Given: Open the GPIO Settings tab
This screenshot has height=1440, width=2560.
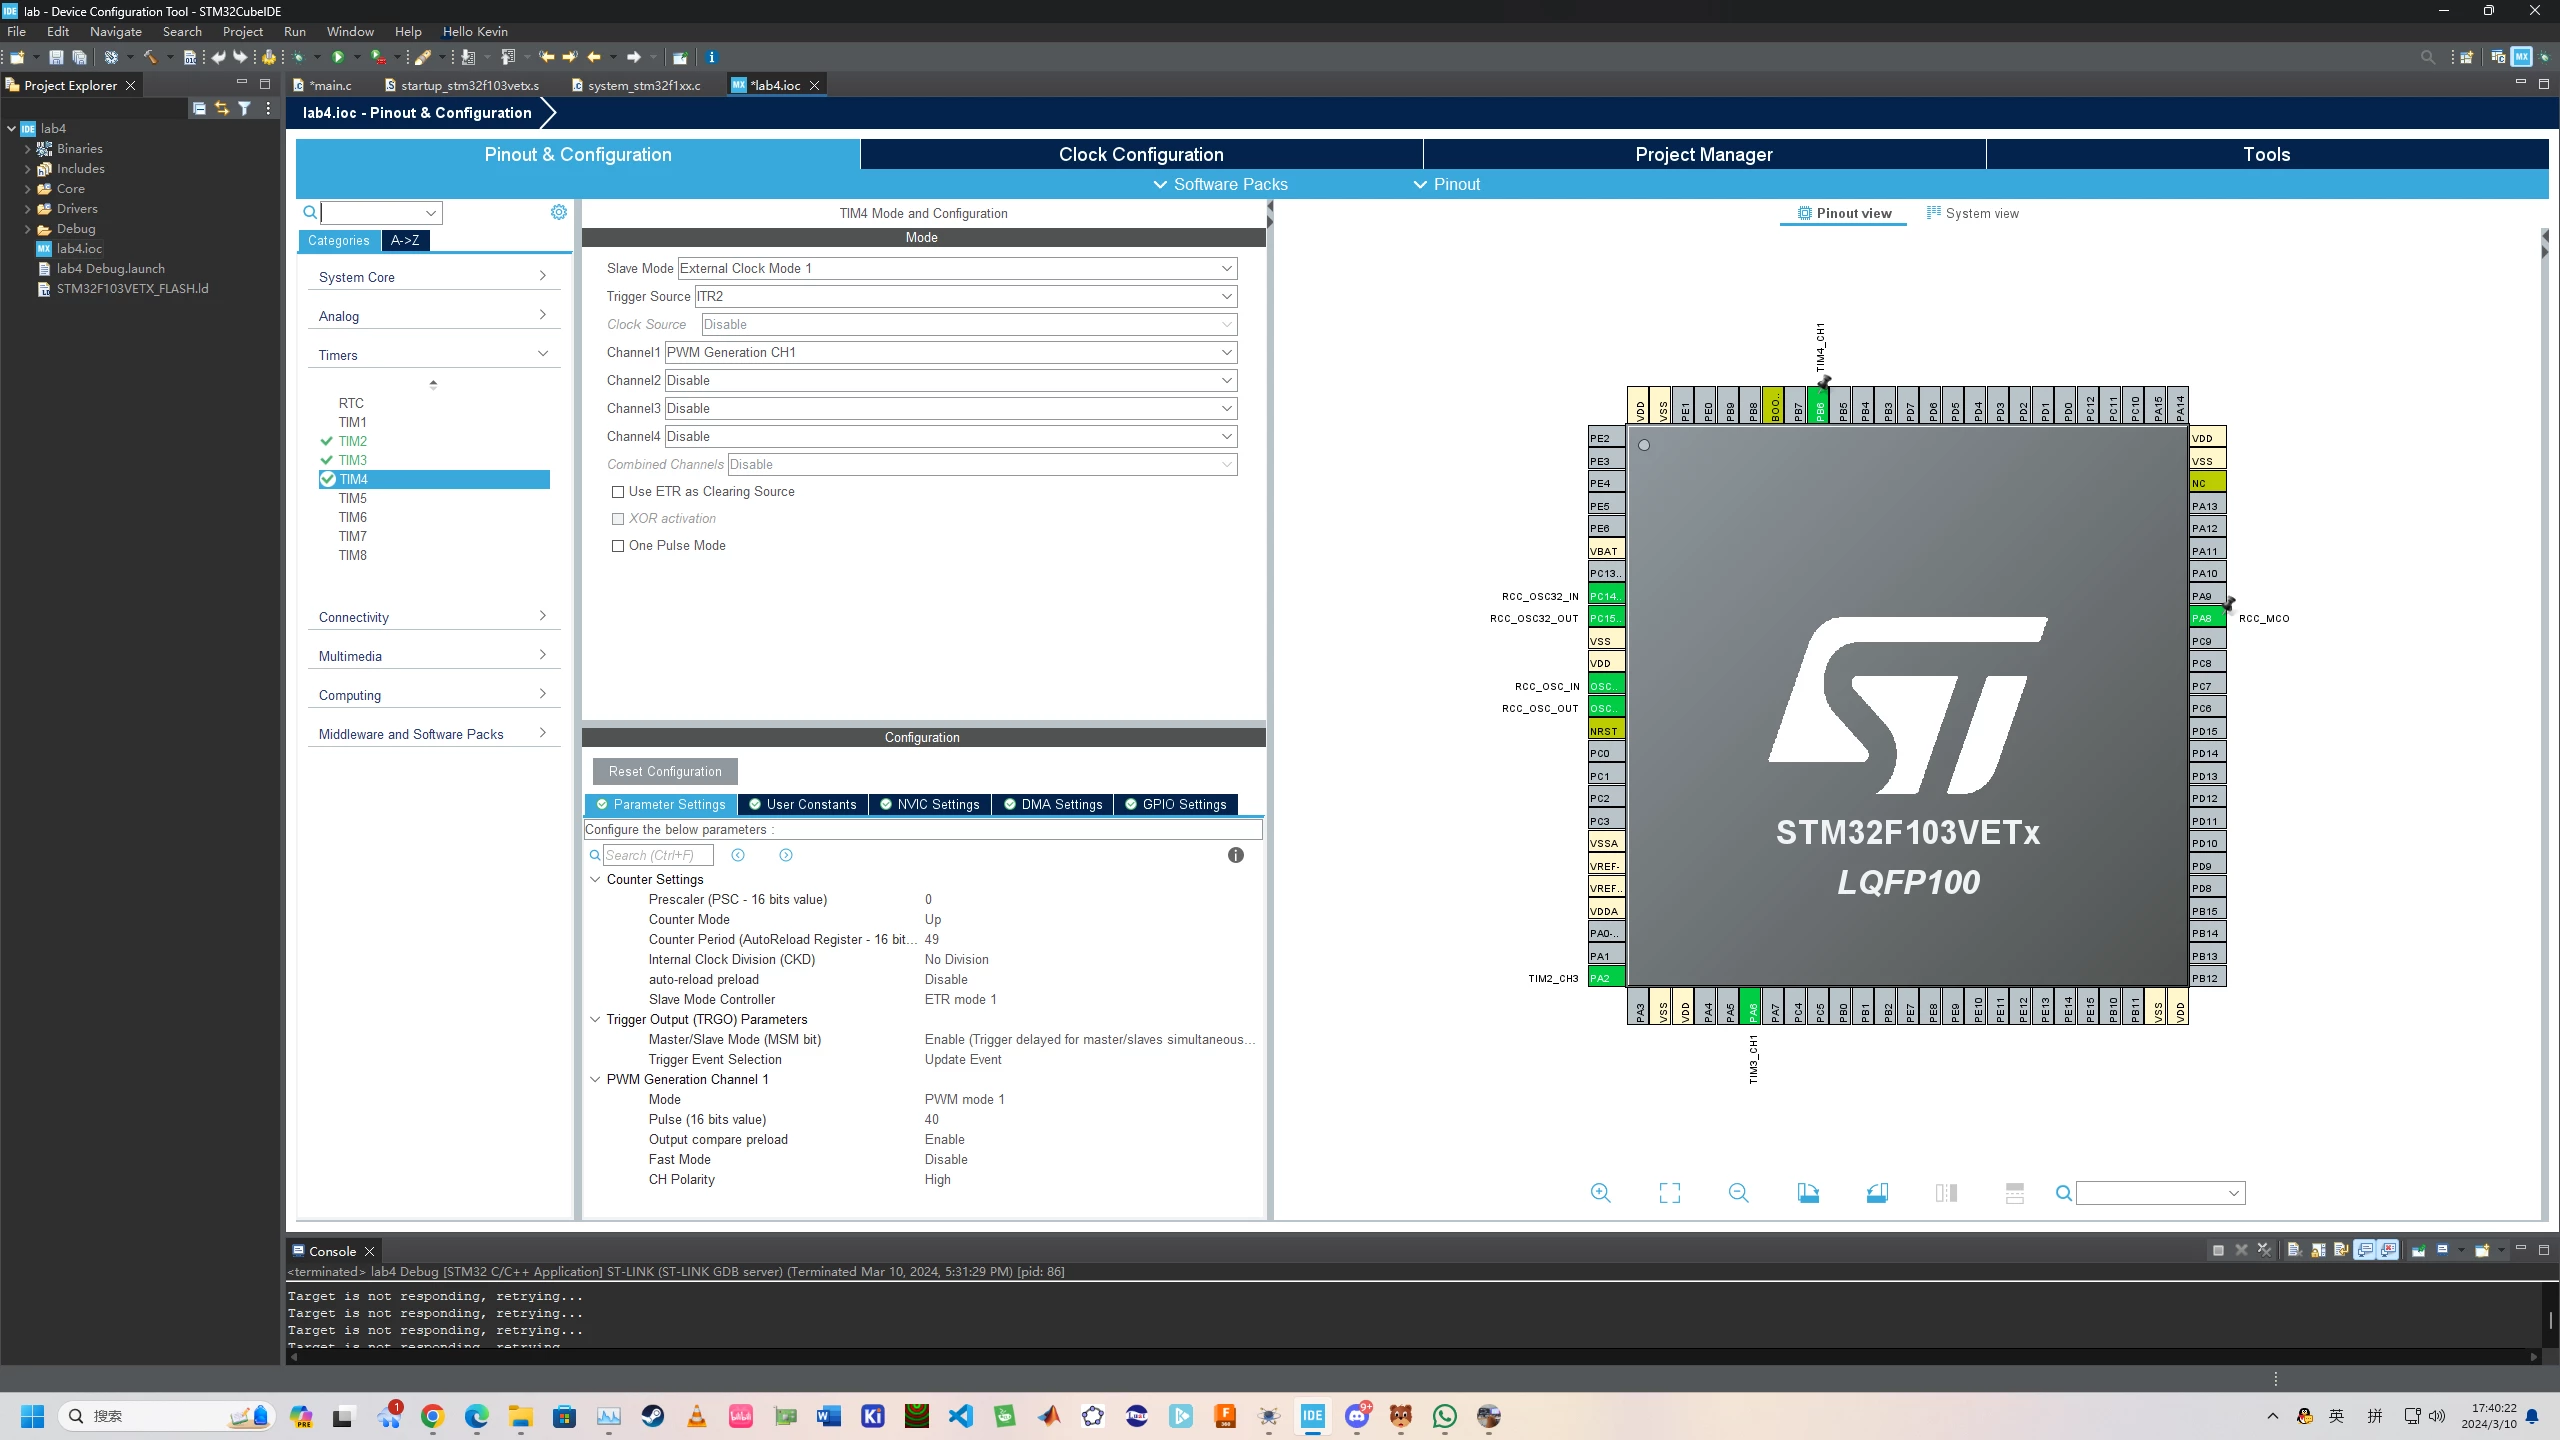Looking at the screenshot, I should point(1176,804).
